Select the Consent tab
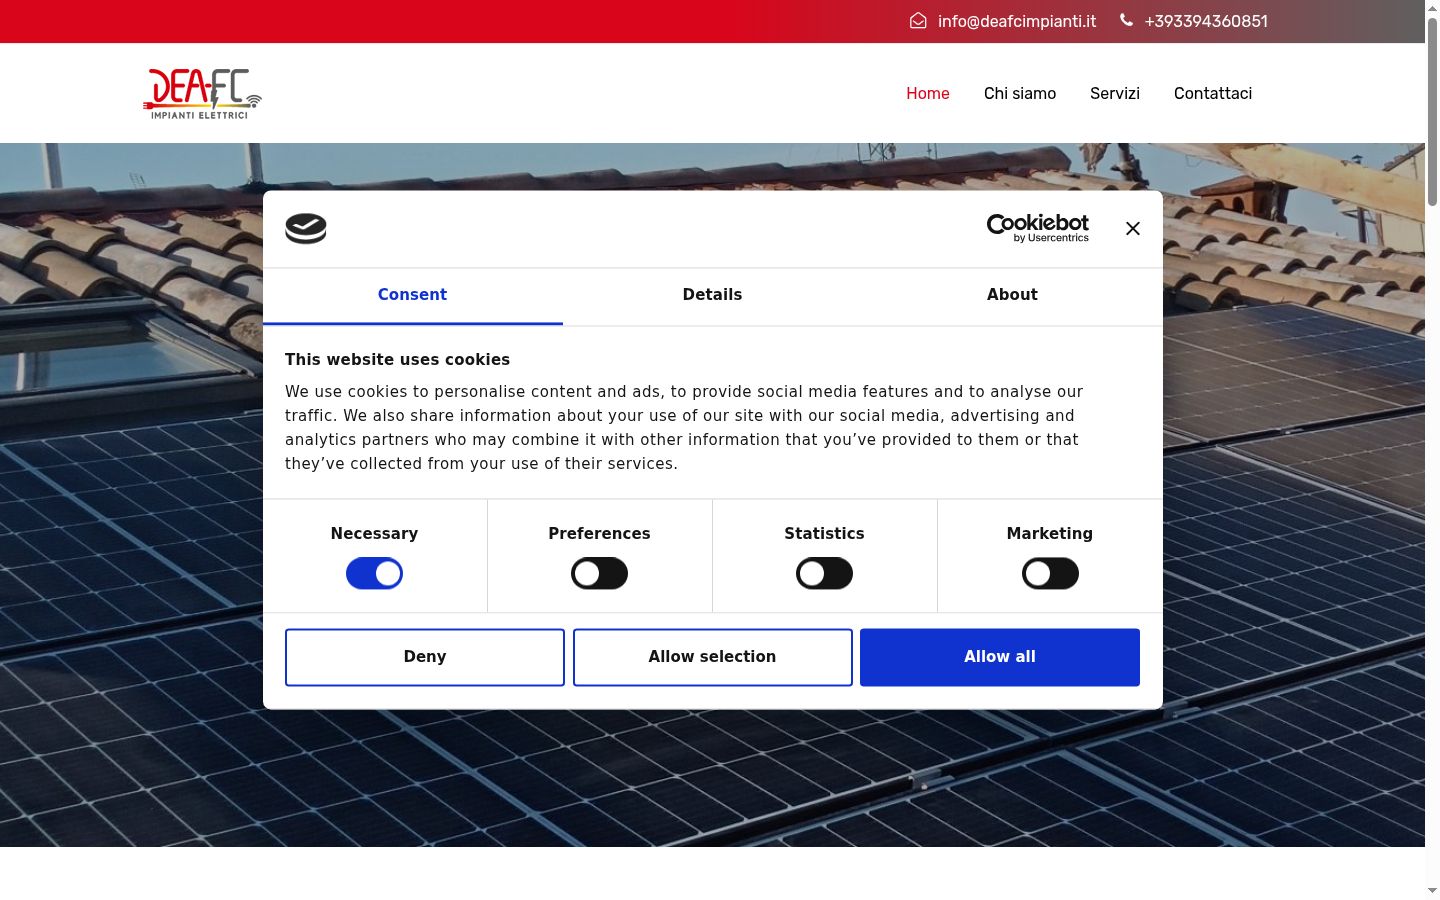The height and width of the screenshot is (900, 1440). (412, 295)
